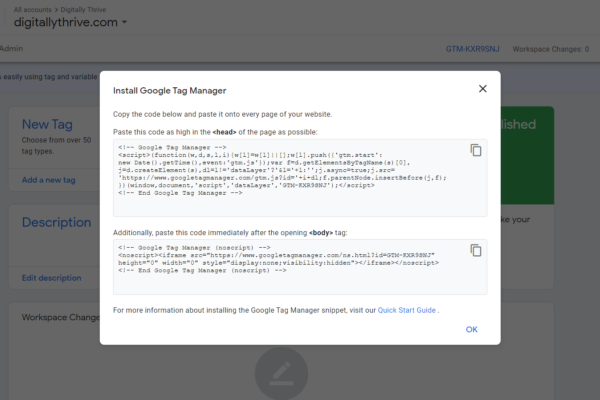This screenshot has width=600, height=400.
Task: Click the '<body>' tag instruction line
Action: tap(230, 233)
